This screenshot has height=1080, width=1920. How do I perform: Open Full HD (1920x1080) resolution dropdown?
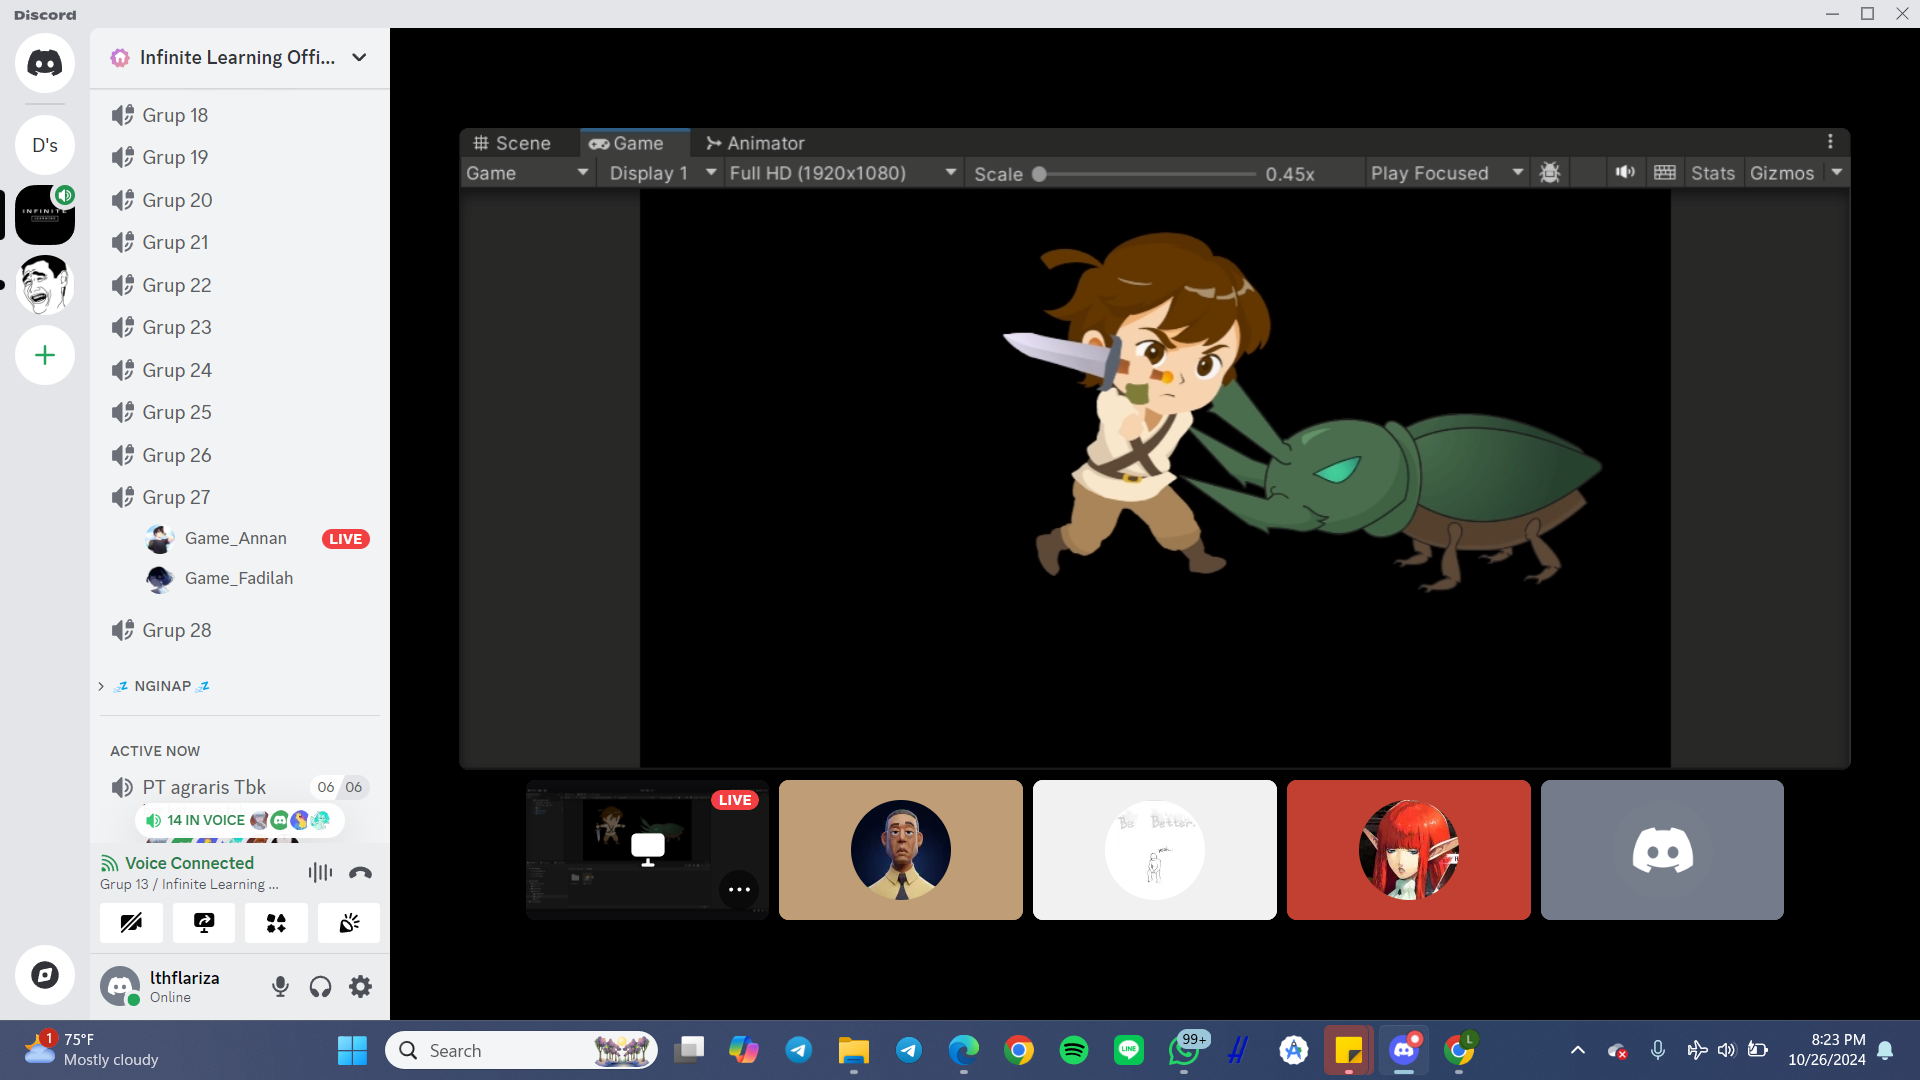tap(842, 173)
